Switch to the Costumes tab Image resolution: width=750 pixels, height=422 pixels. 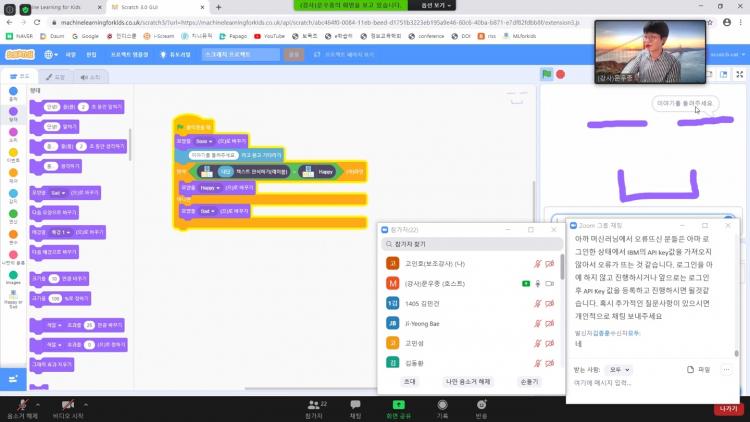click(55, 76)
